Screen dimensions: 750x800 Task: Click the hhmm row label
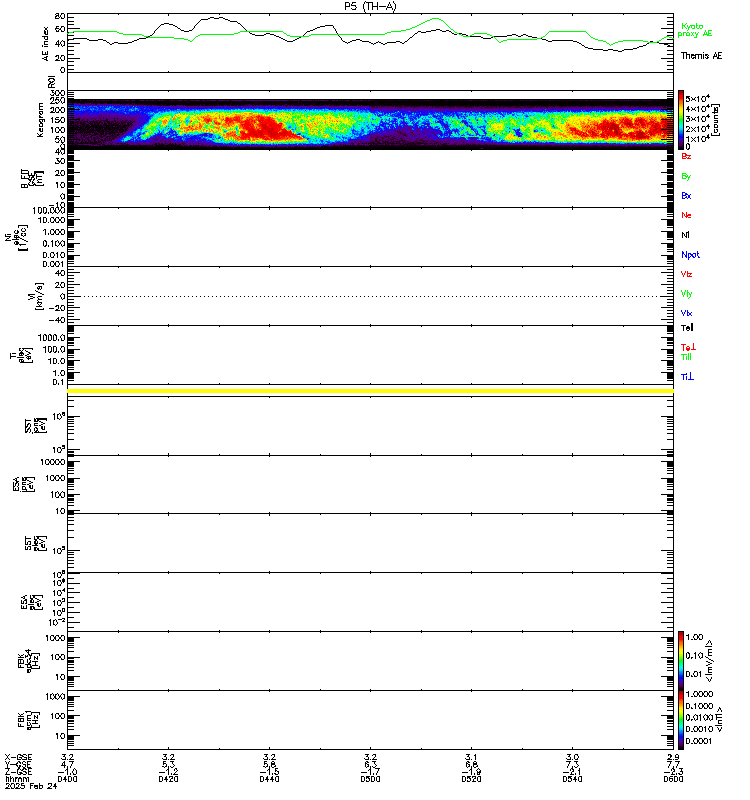tap(15, 779)
